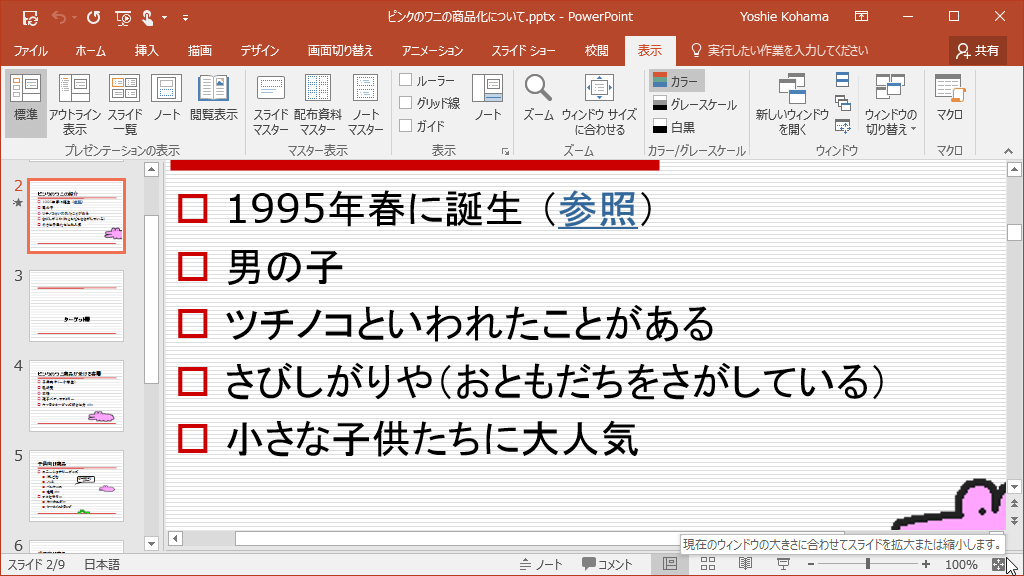The image size is (1024, 576).
Task: Click Move Split icon
Action: (x=842, y=127)
